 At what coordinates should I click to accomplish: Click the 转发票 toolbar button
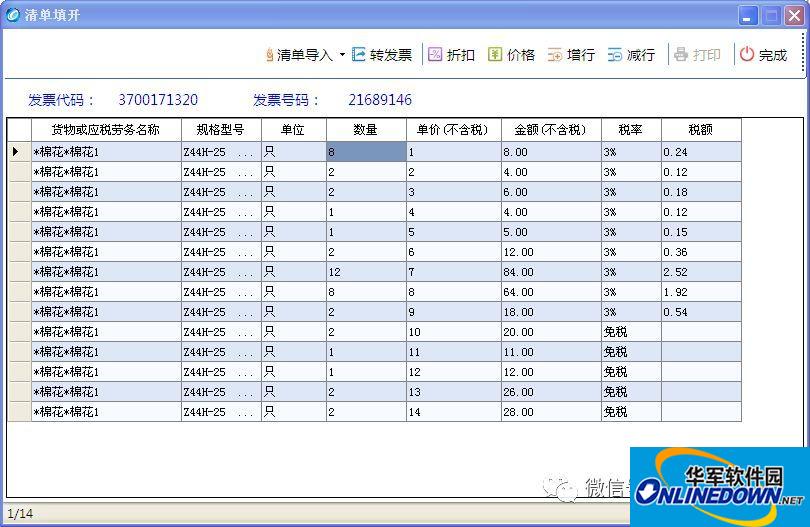[x=382, y=55]
